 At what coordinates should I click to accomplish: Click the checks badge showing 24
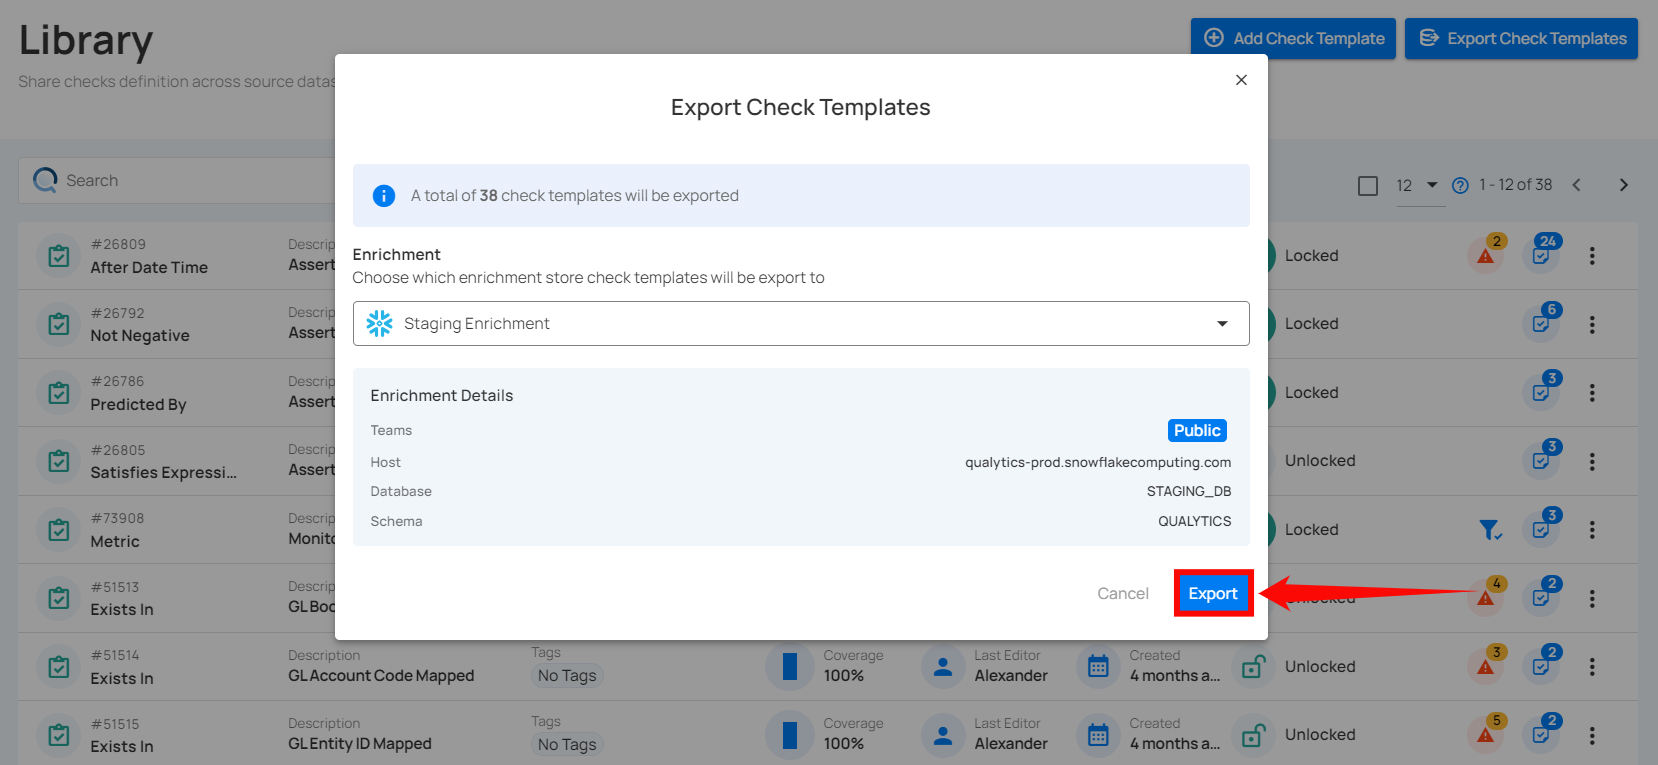pos(1541,255)
